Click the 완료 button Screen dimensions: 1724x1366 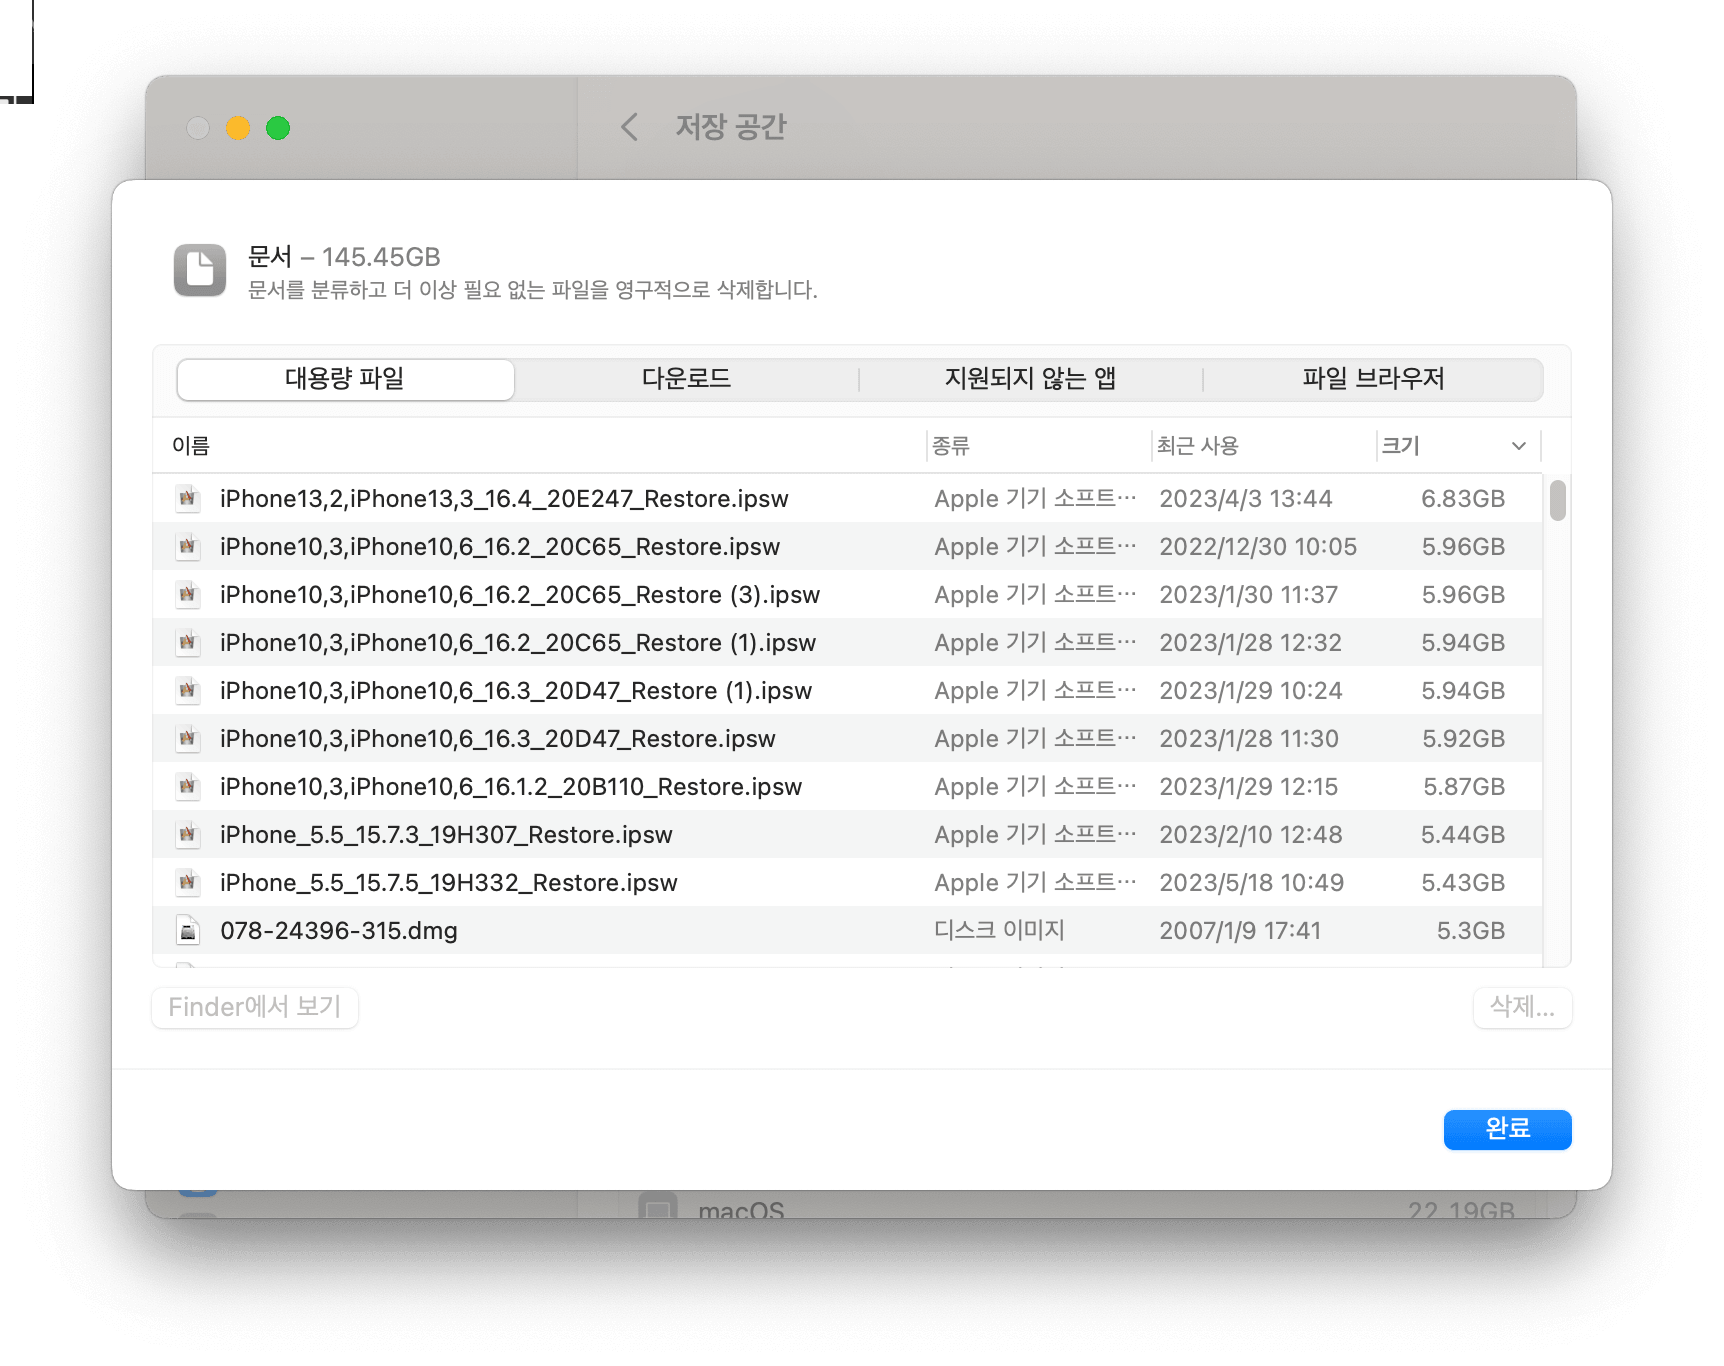[1507, 1129]
